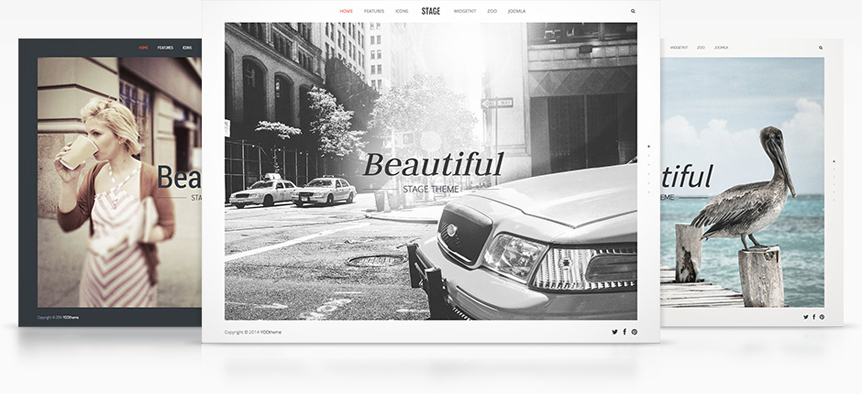Viewport: 862px width, 394px height.
Task: Click "Beautiful" headline in center mockup
Action: click(433, 164)
